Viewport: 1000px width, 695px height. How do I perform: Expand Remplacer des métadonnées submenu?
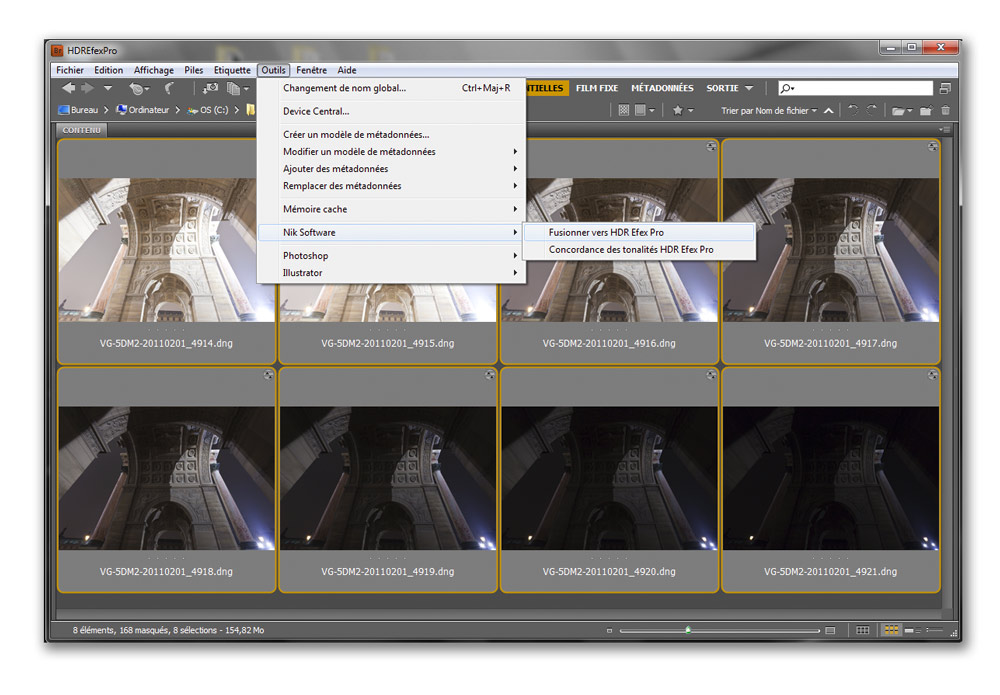pos(392,186)
